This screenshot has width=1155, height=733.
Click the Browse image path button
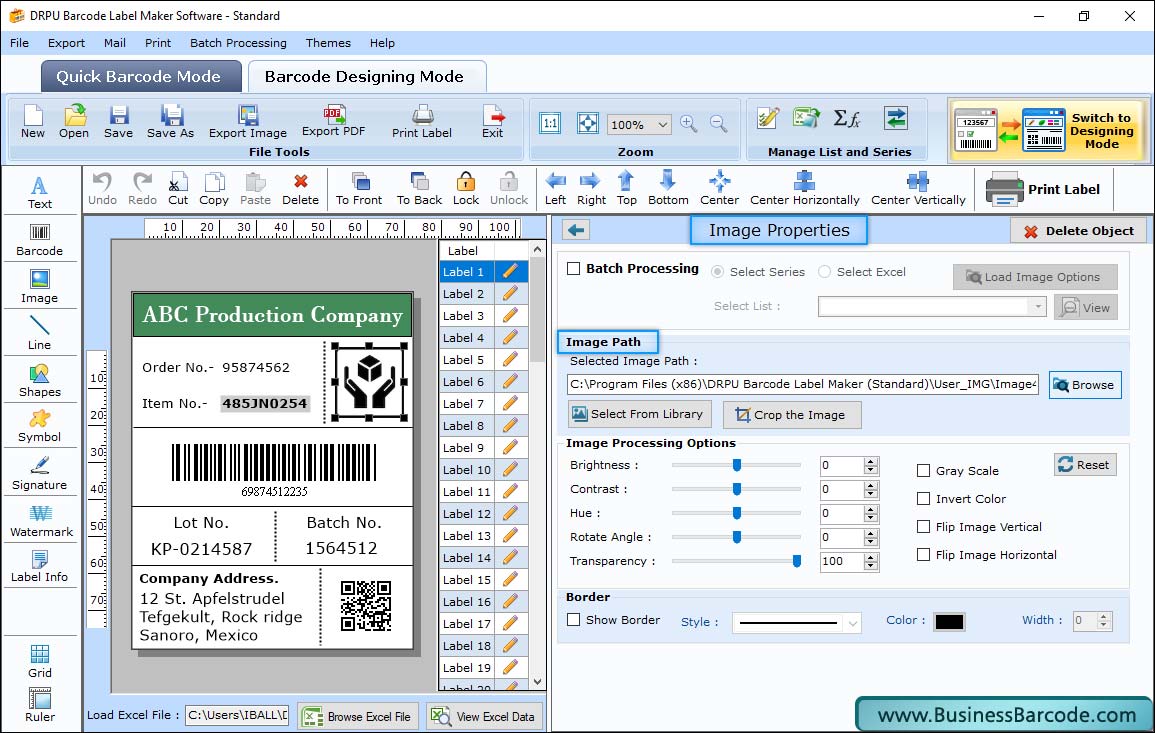[1084, 385]
